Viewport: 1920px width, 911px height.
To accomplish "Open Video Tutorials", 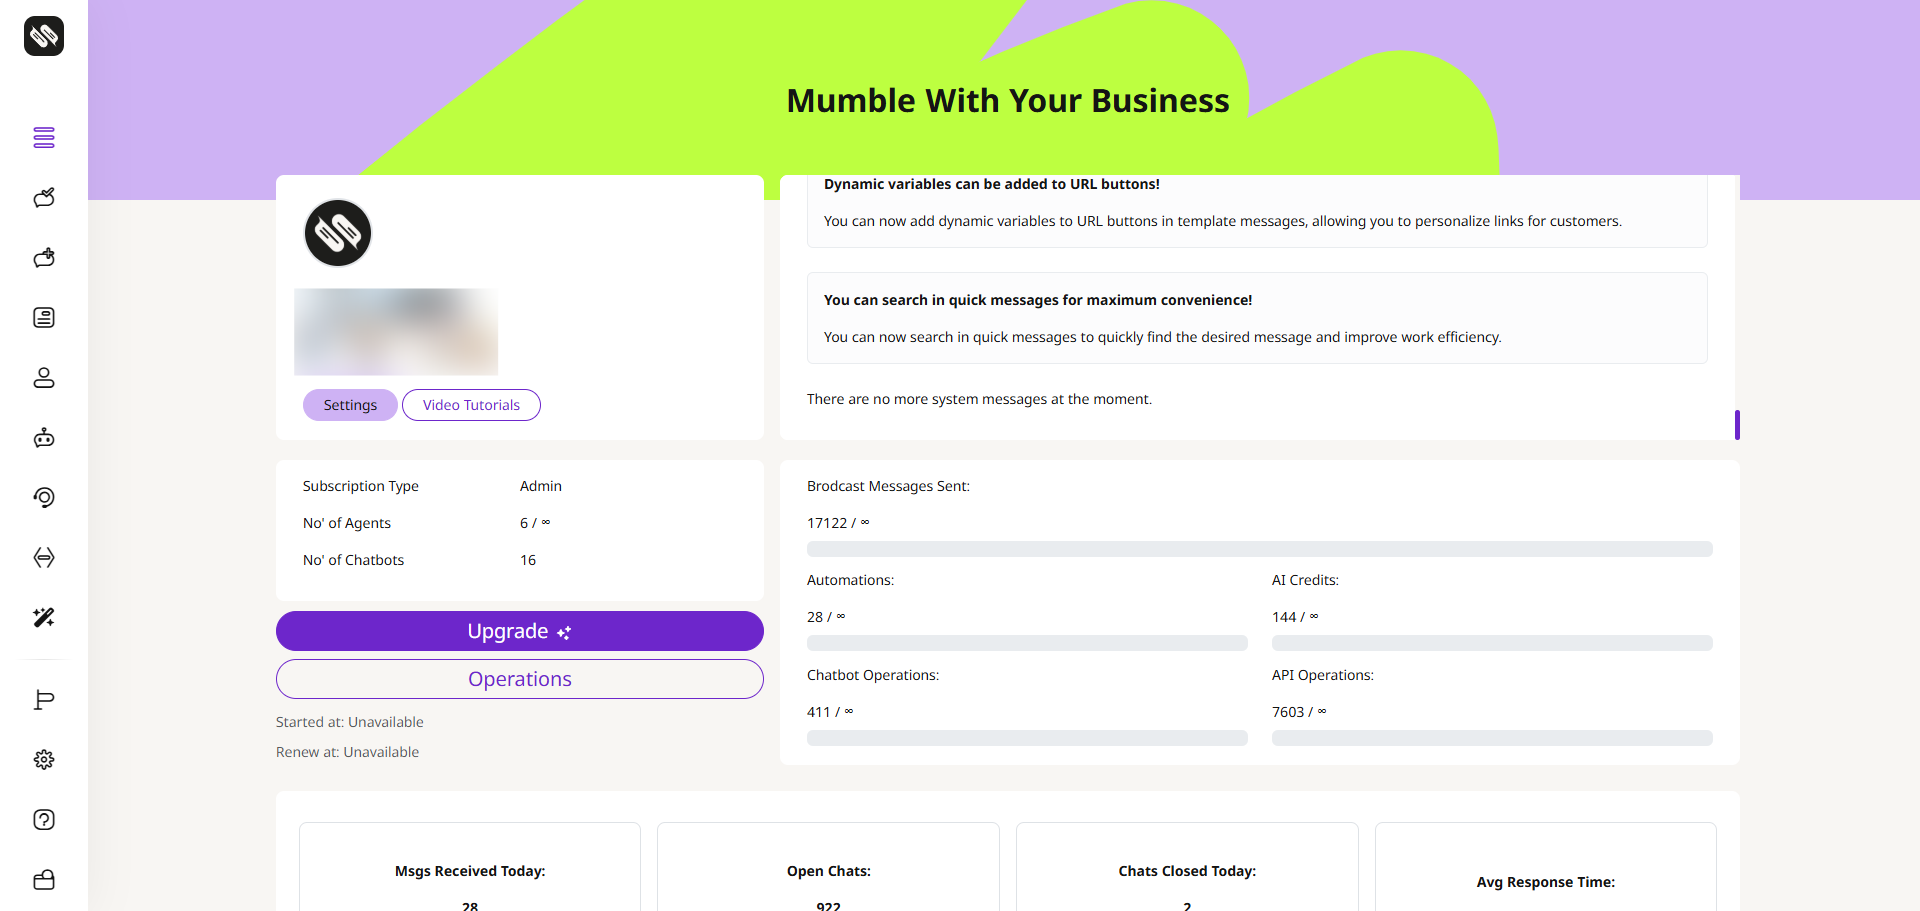I will tap(471, 405).
